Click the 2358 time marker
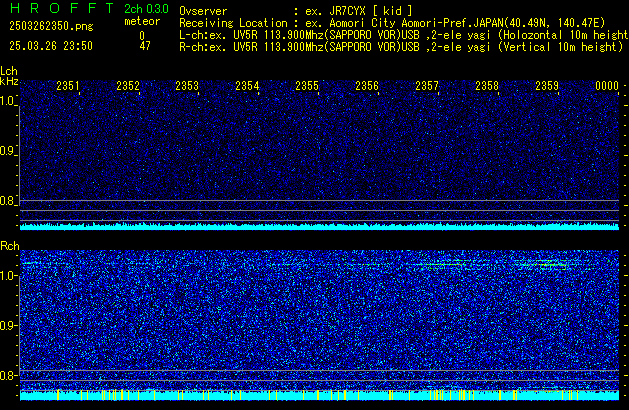The image size is (629, 410). [x=487, y=86]
